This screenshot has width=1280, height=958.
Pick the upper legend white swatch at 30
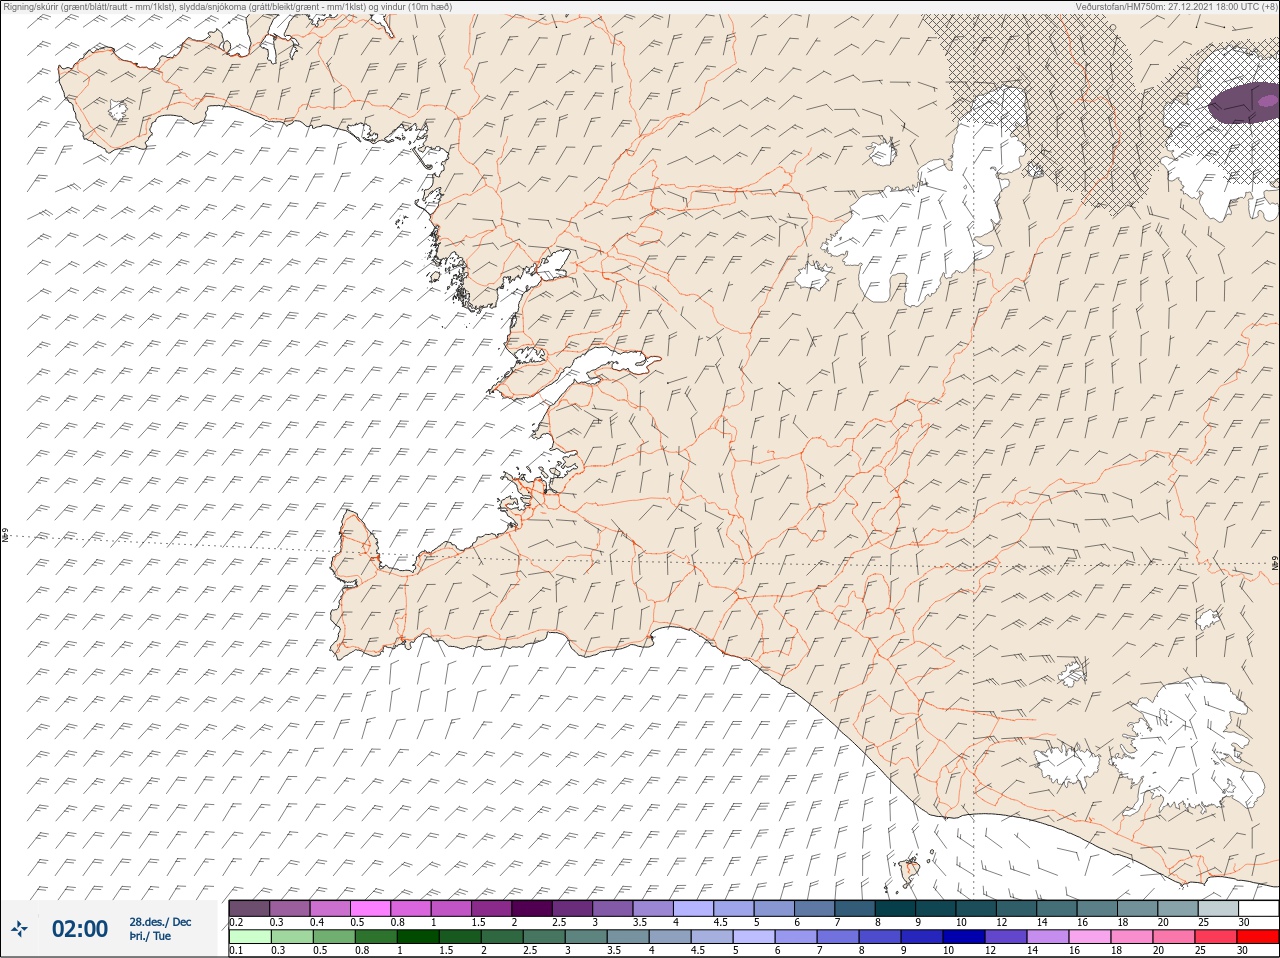point(1259,908)
